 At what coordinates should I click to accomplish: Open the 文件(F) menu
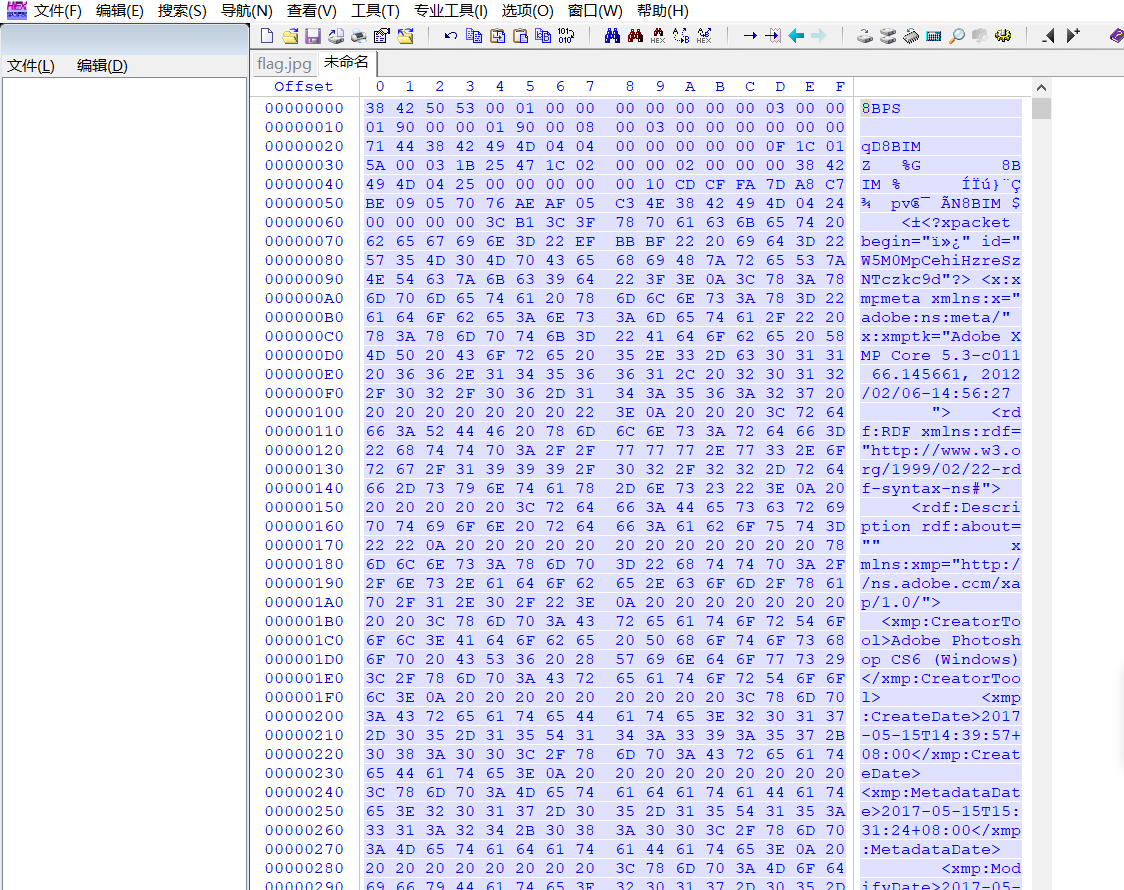pos(57,11)
